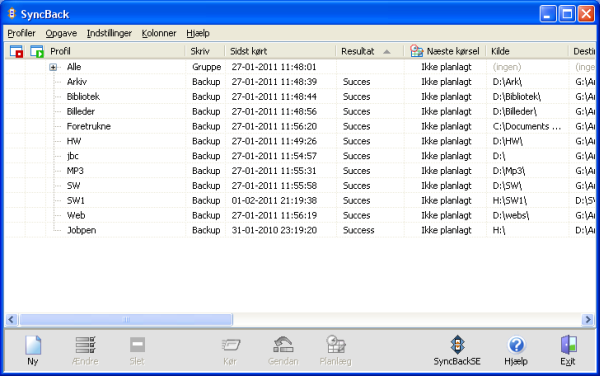
Task: Click the schedule icon beside Næste kørsel
Action: tap(416, 51)
